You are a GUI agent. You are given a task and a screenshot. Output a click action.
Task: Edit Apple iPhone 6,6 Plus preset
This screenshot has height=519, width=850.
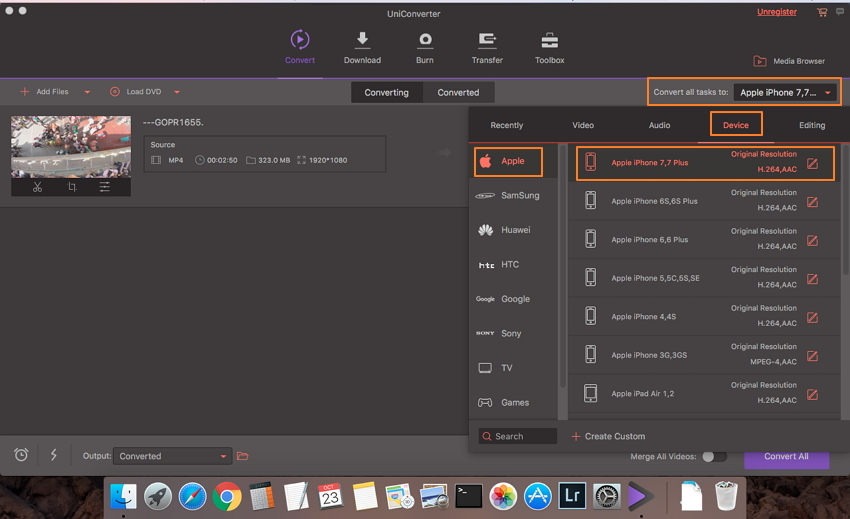point(812,241)
